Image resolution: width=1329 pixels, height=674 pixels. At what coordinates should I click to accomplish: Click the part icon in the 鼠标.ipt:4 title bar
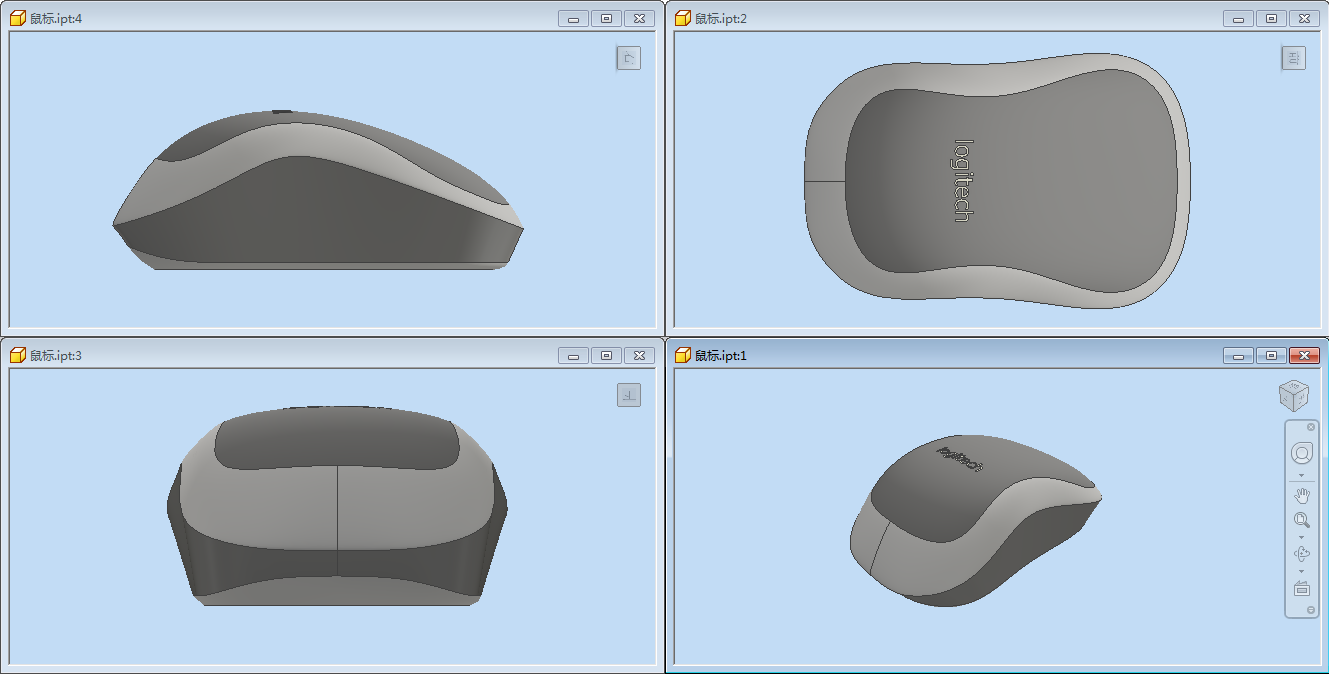click(18, 19)
